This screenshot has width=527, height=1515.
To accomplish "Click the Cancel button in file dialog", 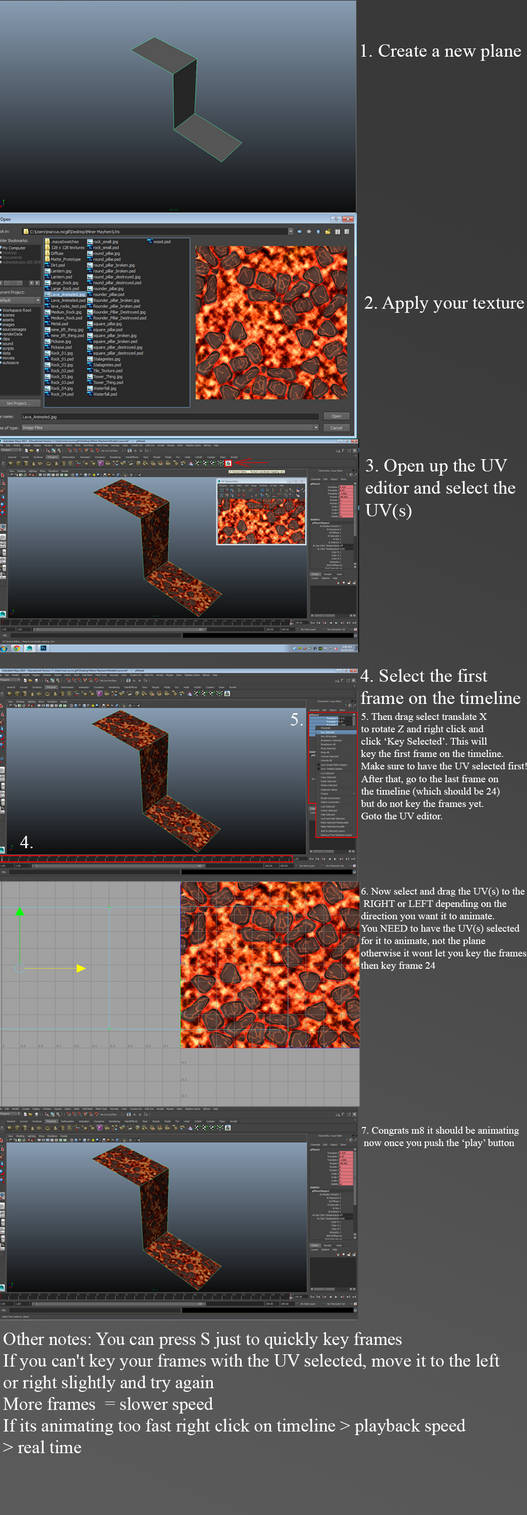I will [x=335, y=427].
